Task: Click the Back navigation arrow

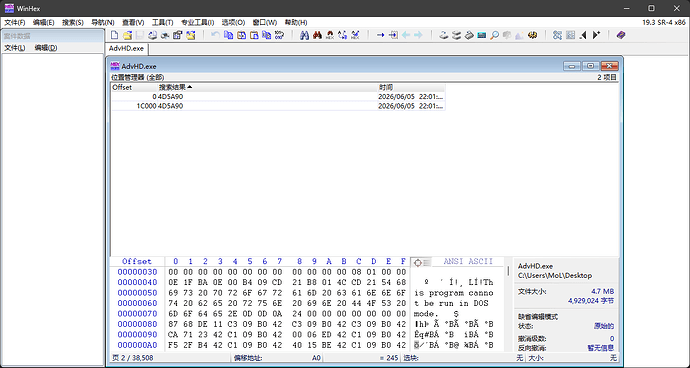Action: point(406,35)
